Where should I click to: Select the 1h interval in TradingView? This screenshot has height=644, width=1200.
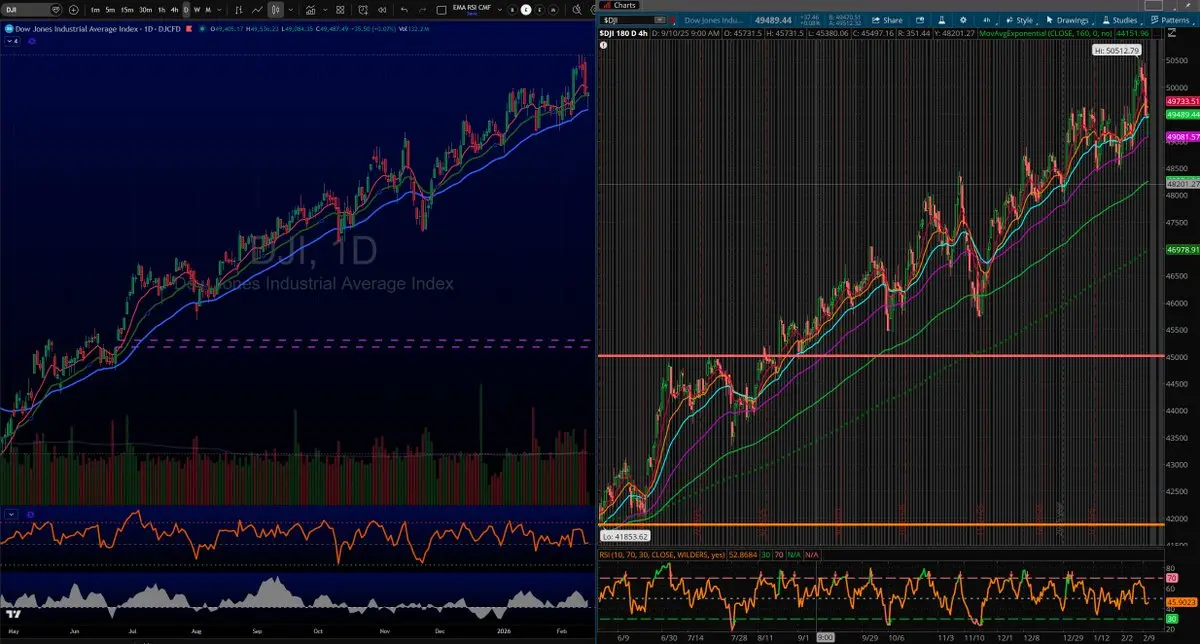click(162, 9)
